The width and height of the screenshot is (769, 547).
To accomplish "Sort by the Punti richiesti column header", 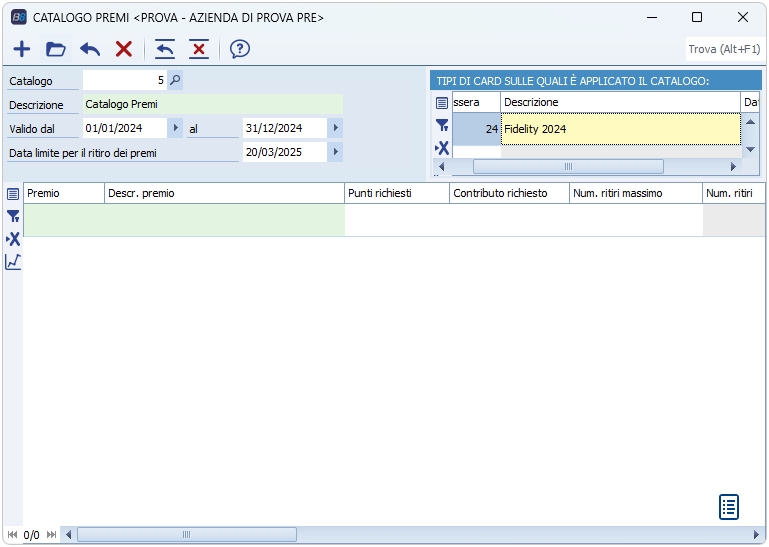I will 396,193.
